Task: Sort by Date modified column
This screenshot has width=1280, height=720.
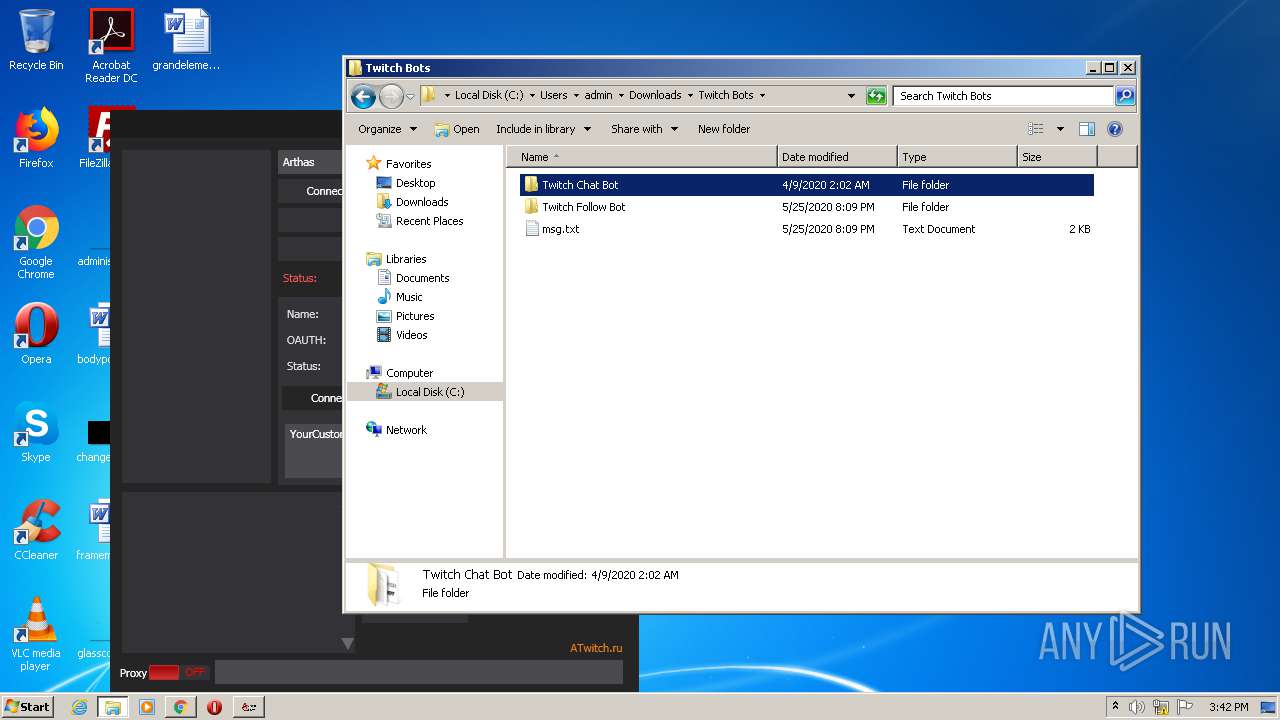Action: pos(837,157)
